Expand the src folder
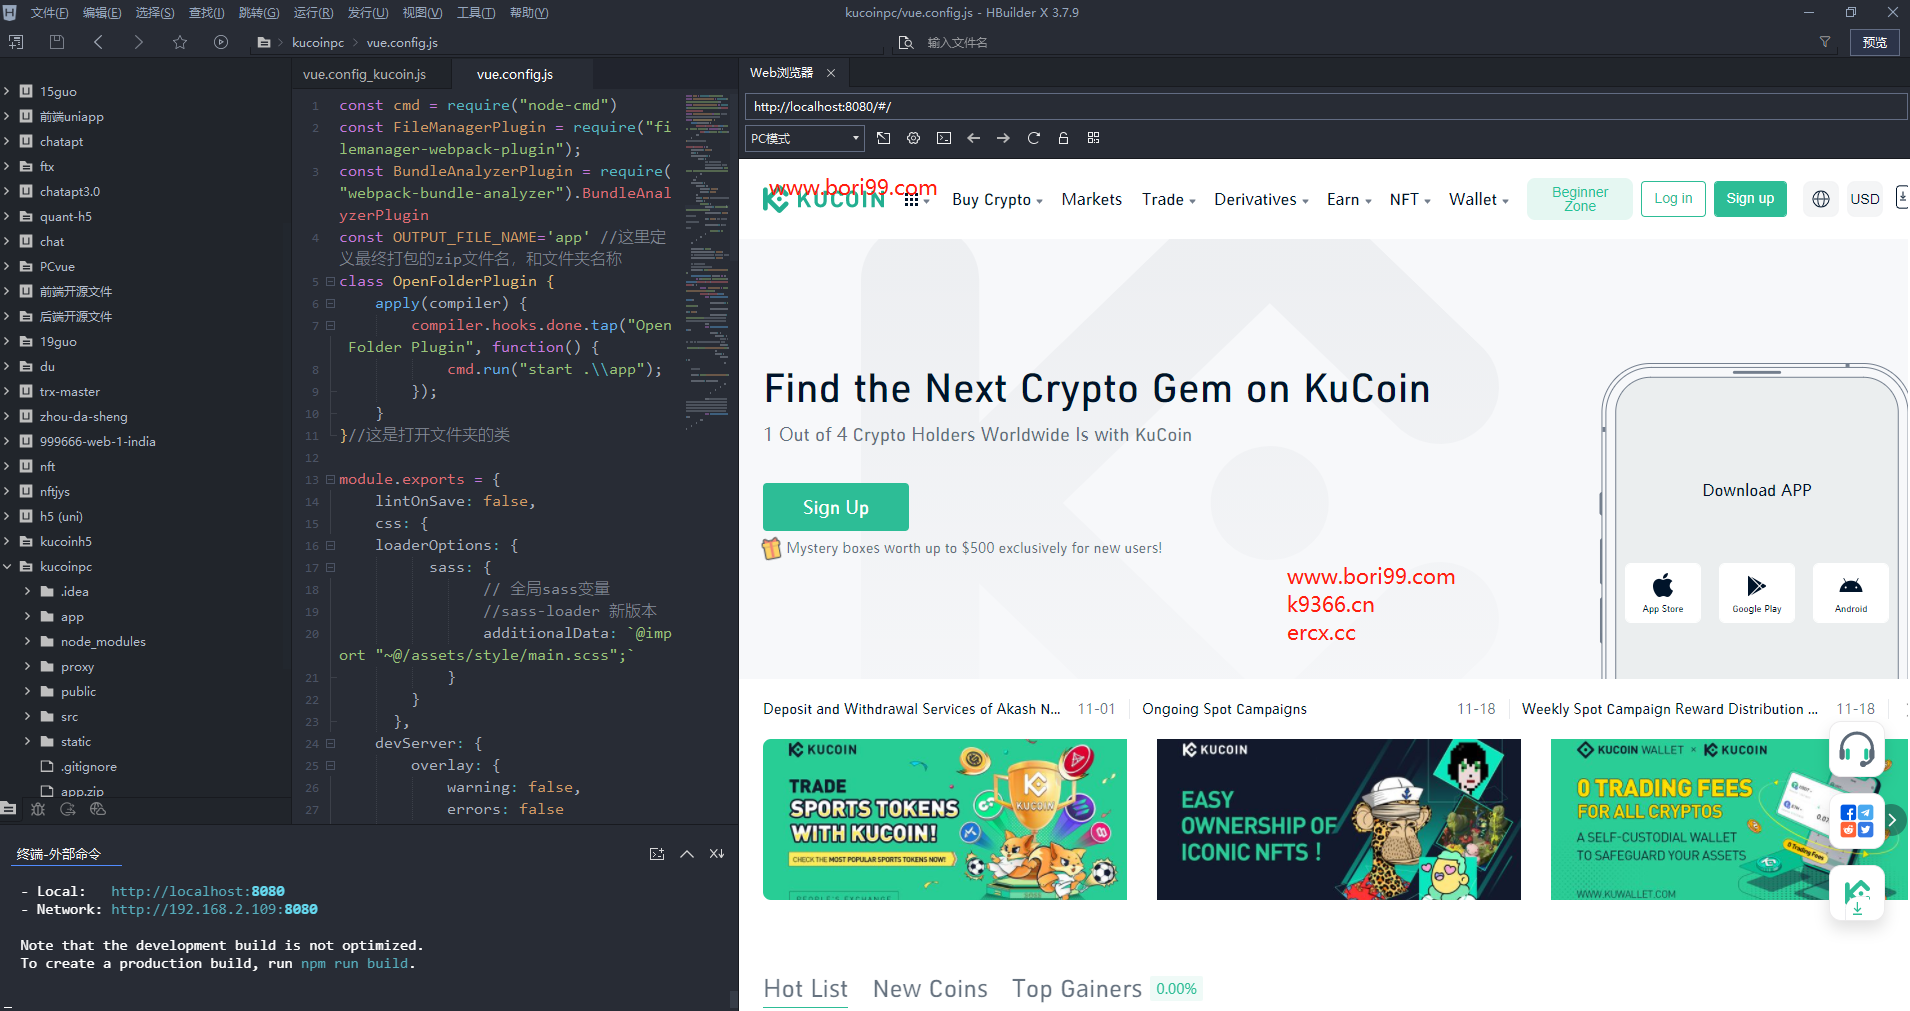Image resolution: width=1910 pixels, height=1011 pixels. (27, 716)
